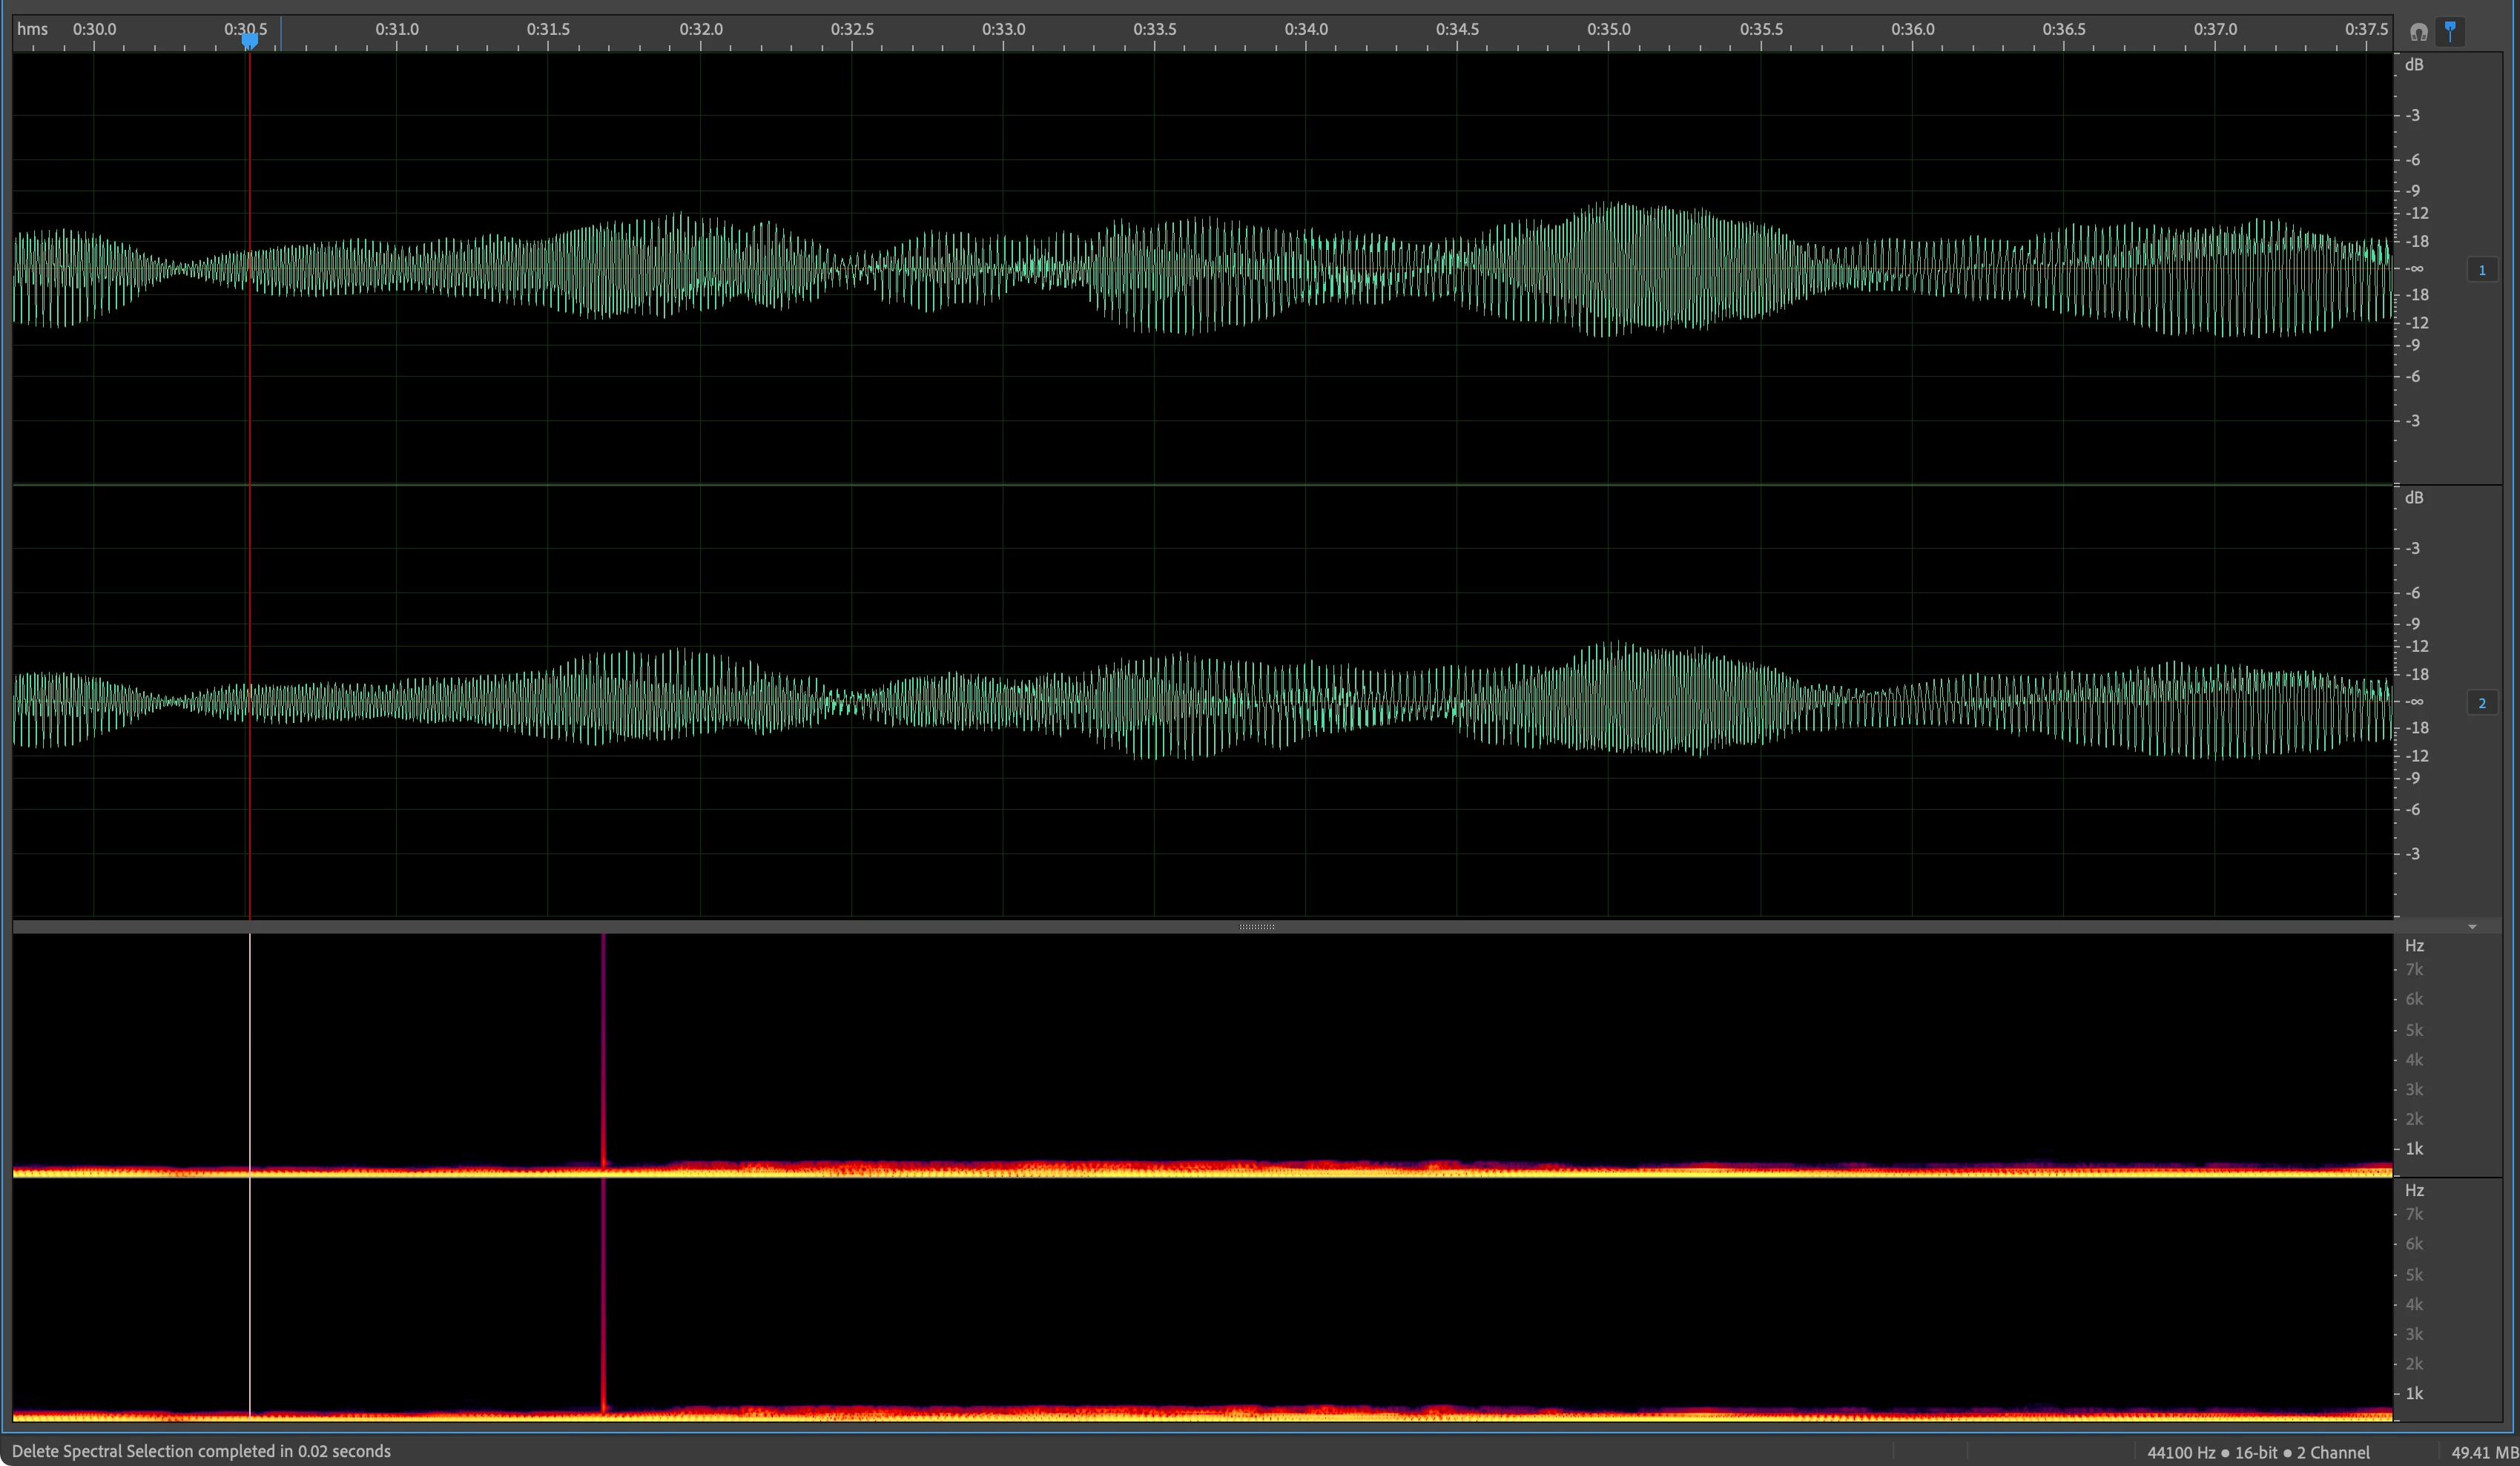Click the 0:35.5 ruler mark
This screenshot has height=1466, width=2520.
point(1761,29)
